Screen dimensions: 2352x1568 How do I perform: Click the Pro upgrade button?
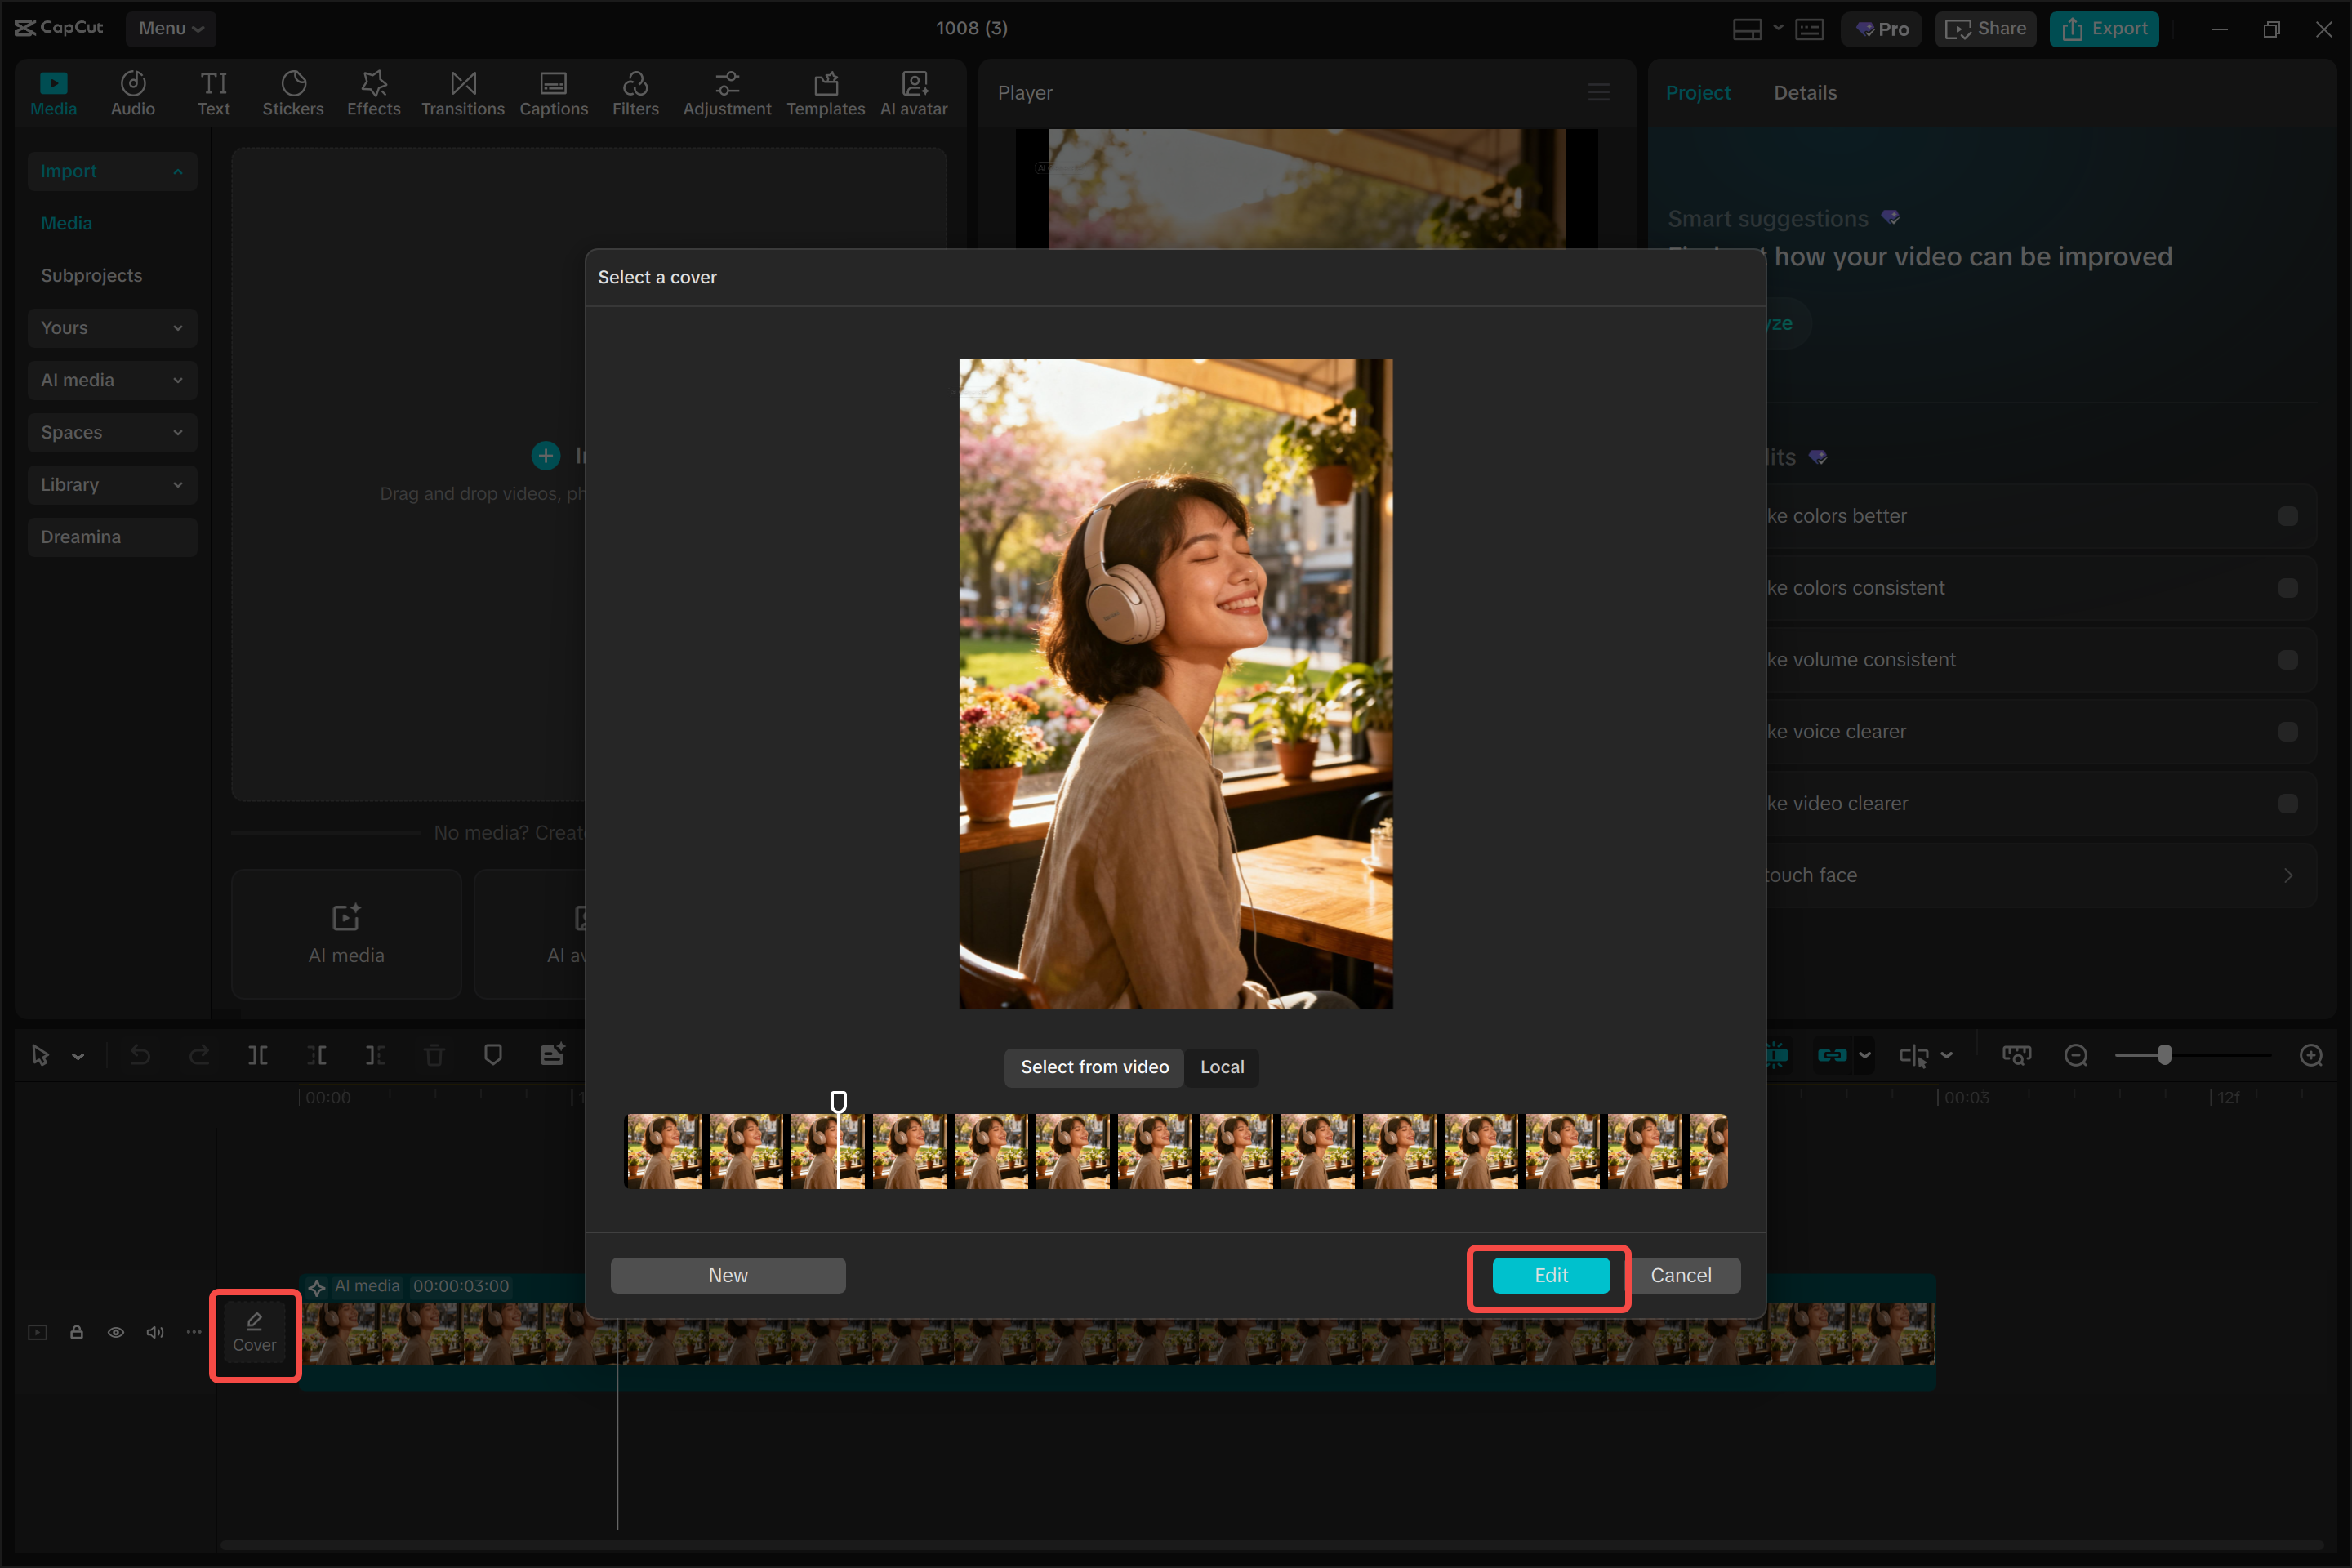1882,29
